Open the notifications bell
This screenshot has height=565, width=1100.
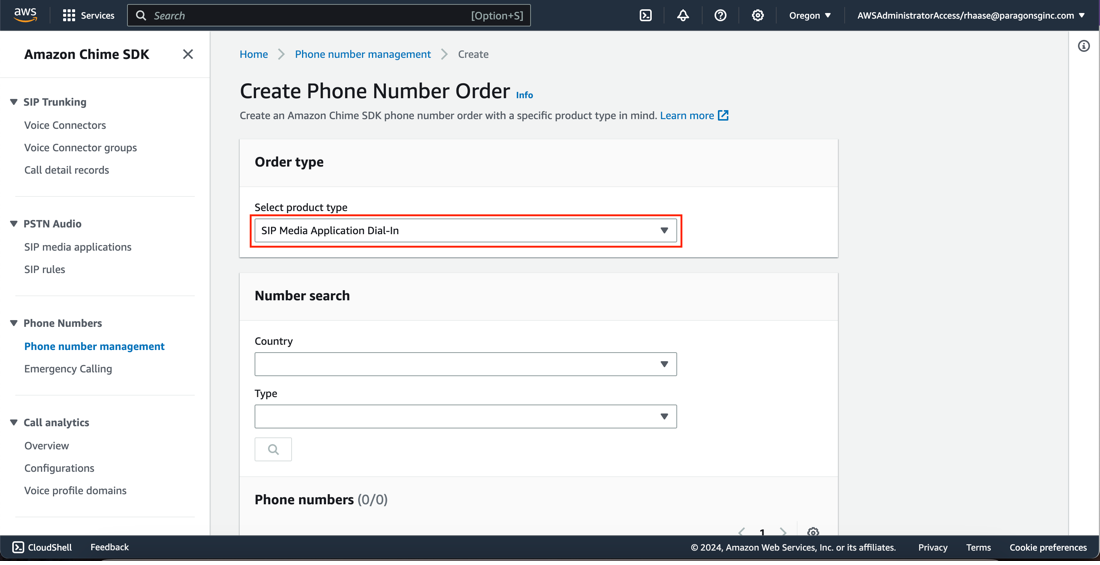pyautogui.click(x=683, y=15)
